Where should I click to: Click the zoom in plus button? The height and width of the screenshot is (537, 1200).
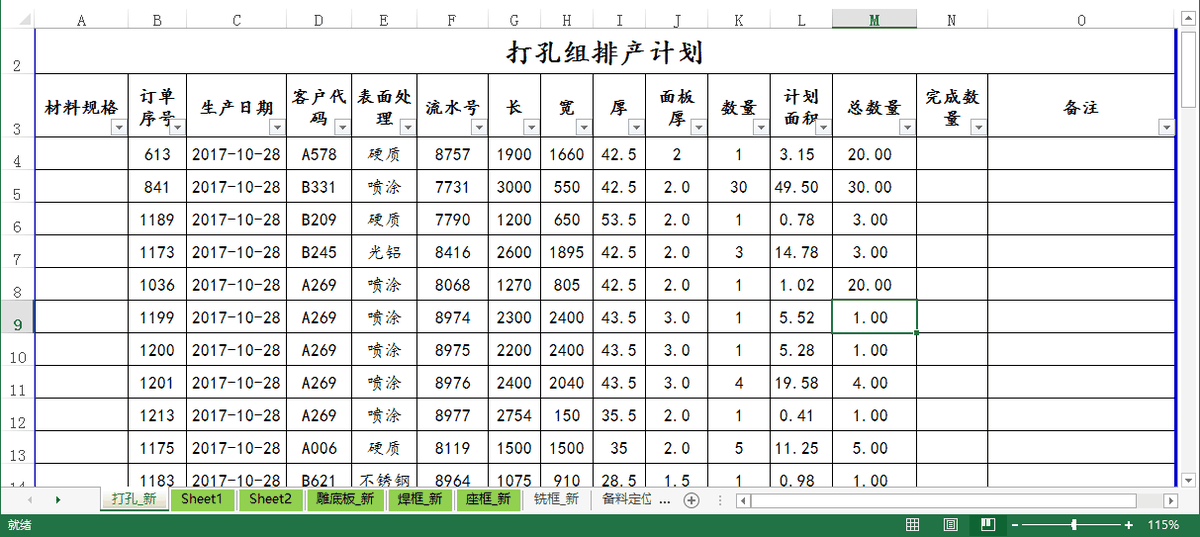(1129, 525)
